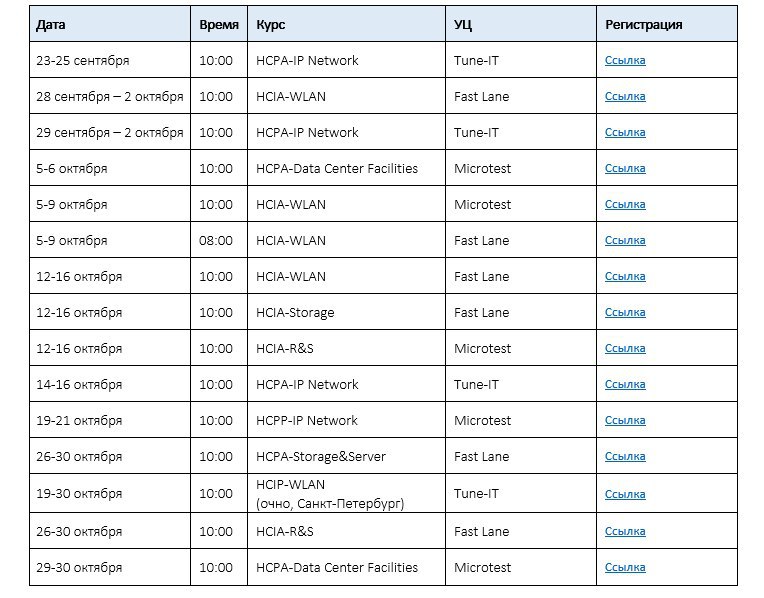764x598 pixels.
Task: Click Ссылка for 26-30 октября HCIA-R&S
Action: click(625, 531)
